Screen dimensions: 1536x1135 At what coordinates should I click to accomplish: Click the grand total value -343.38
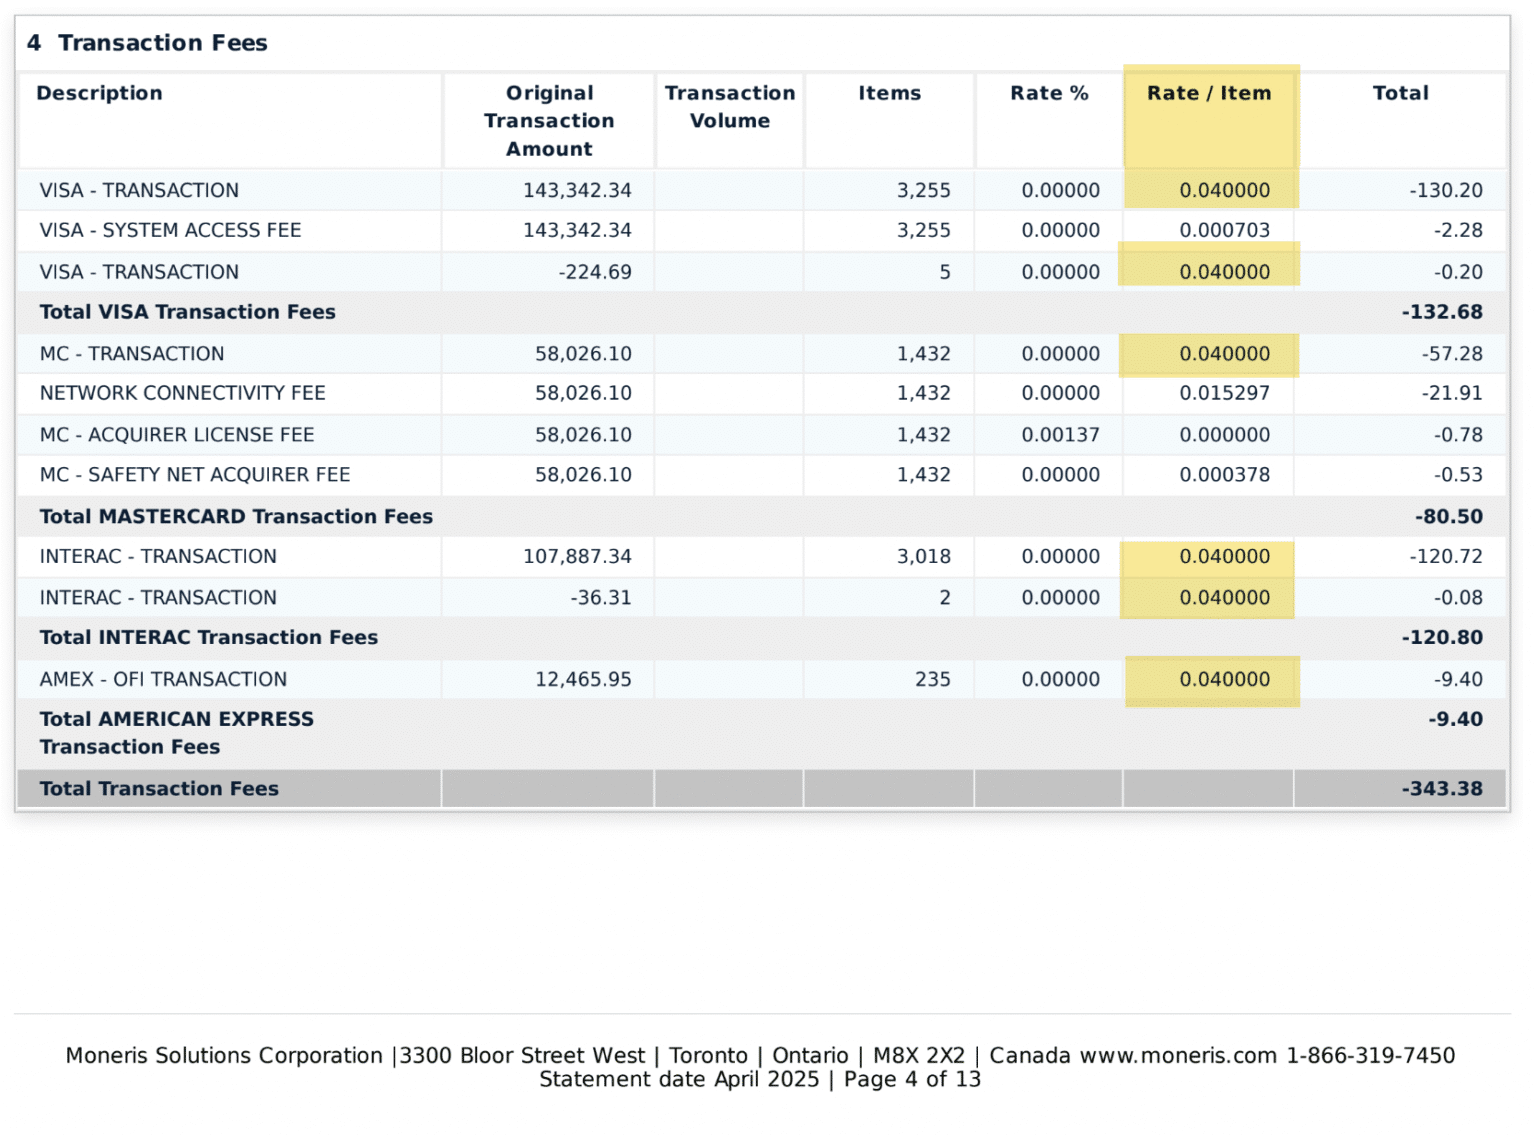click(1441, 788)
